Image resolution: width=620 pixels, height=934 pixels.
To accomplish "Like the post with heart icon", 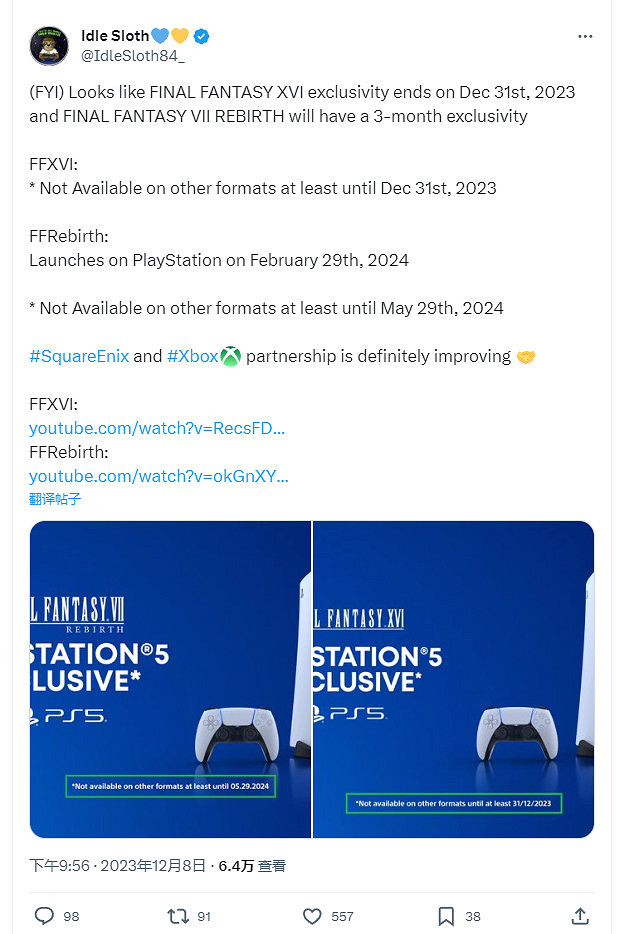I will pyautogui.click(x=312, y=915).
